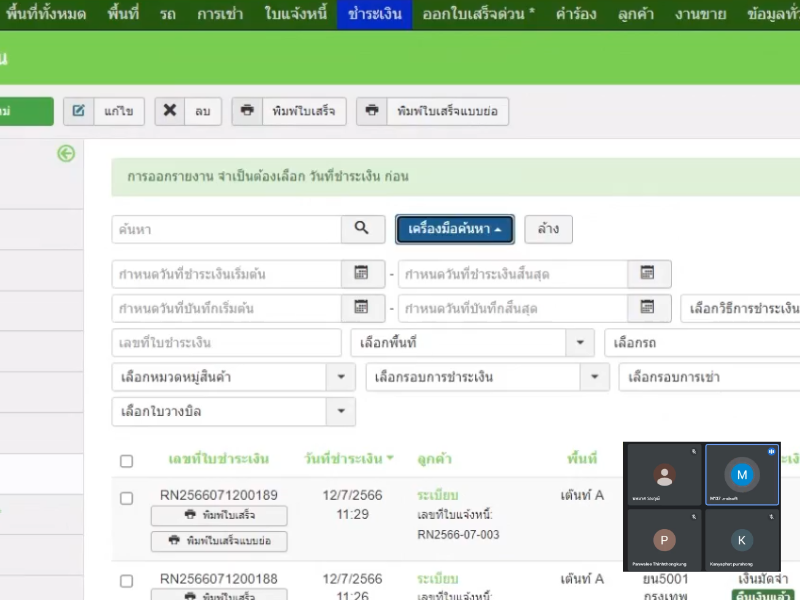Open calendar for record end date
This screenshot has height=600, width=800.
(648, 308)
